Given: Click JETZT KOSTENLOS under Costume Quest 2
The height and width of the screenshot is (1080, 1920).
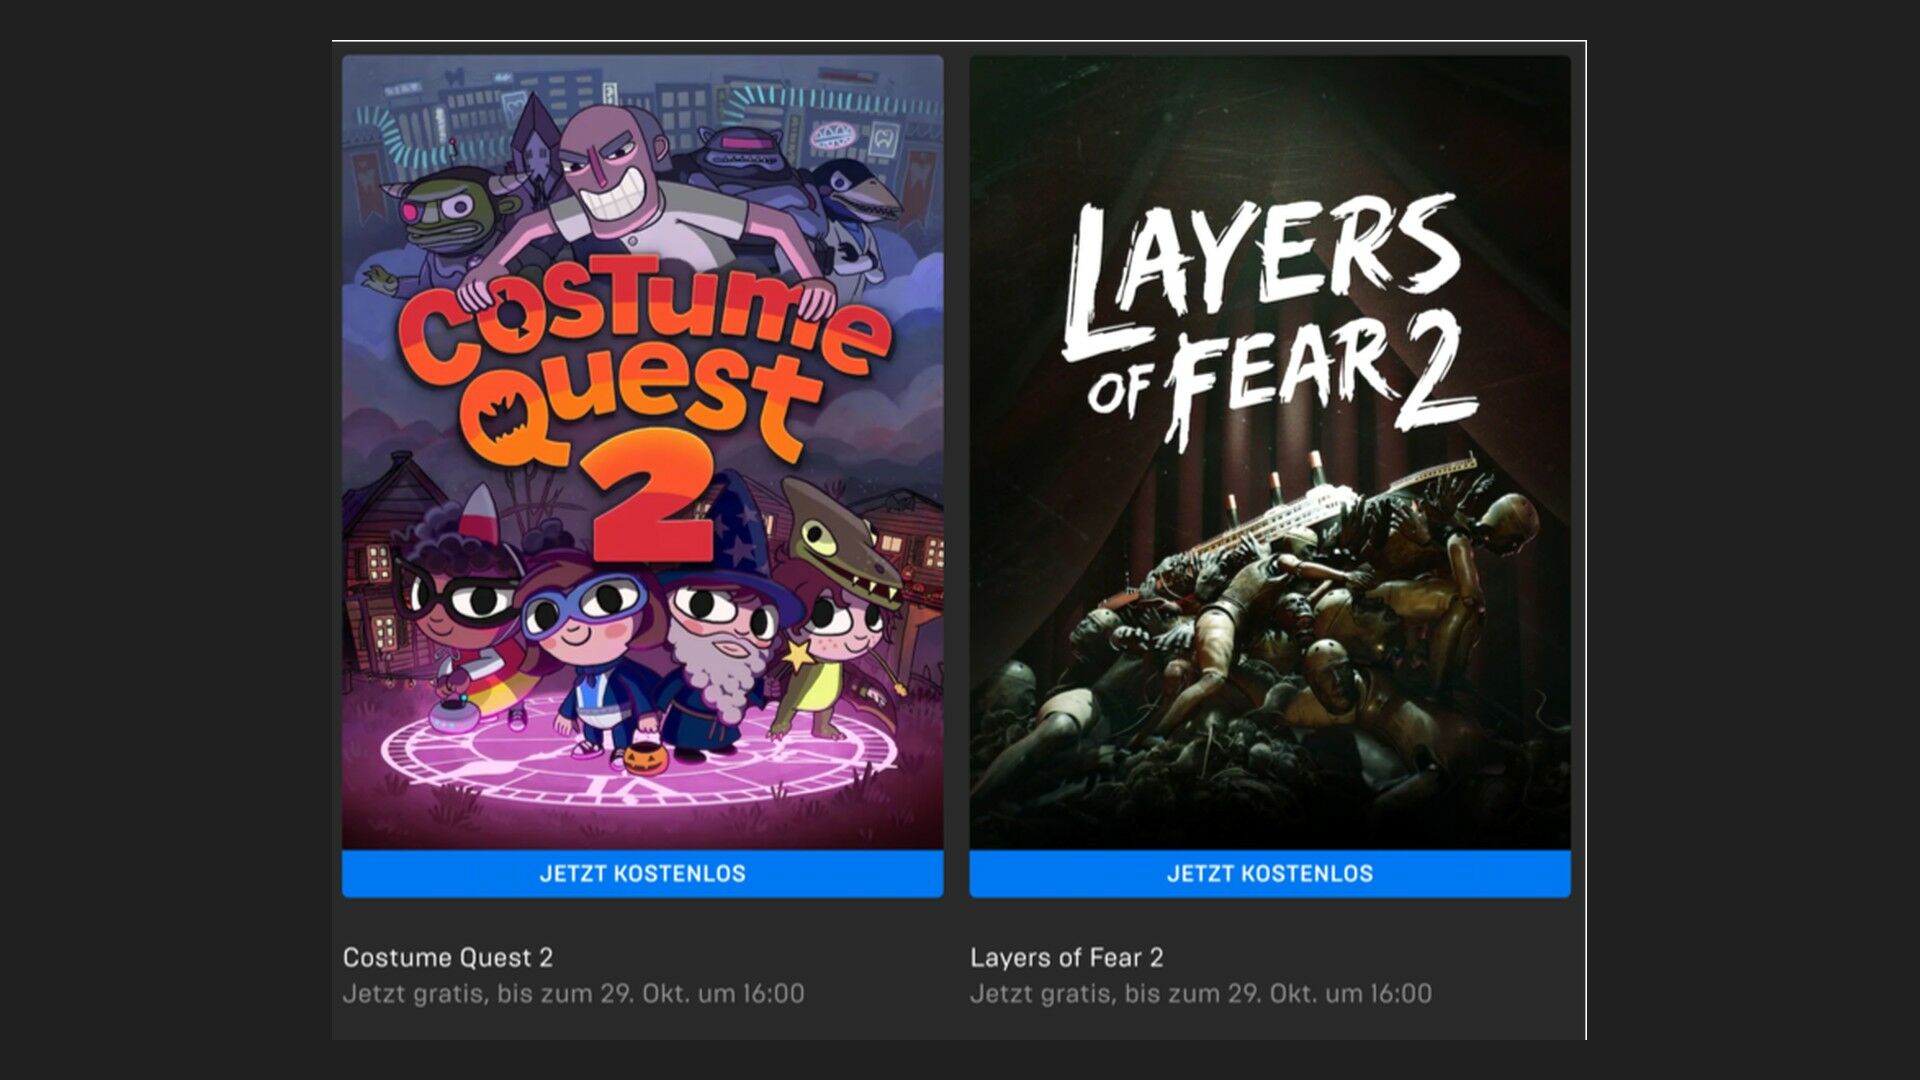Looking at the screenshot, I should click(x=642, y=873).
